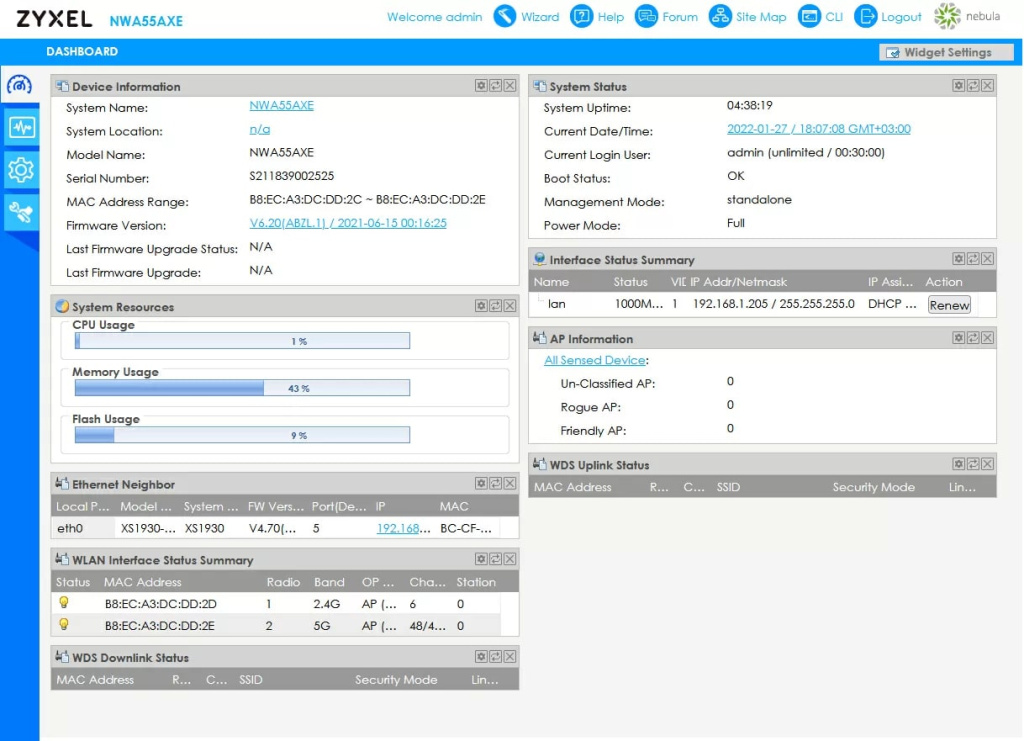Click Renew for the lan interface
This screenshot has width=1024, height=741.
948,305
